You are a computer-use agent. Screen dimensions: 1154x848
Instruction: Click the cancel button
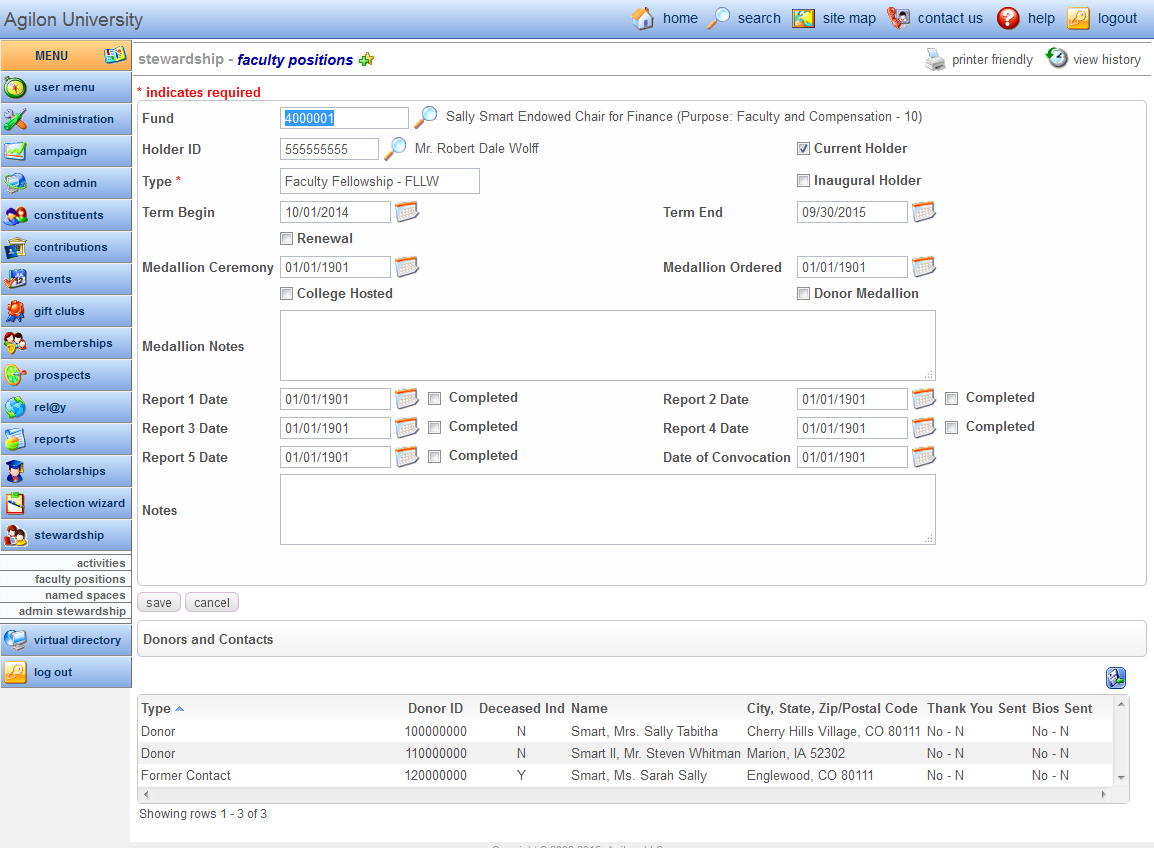coord(212,602)
